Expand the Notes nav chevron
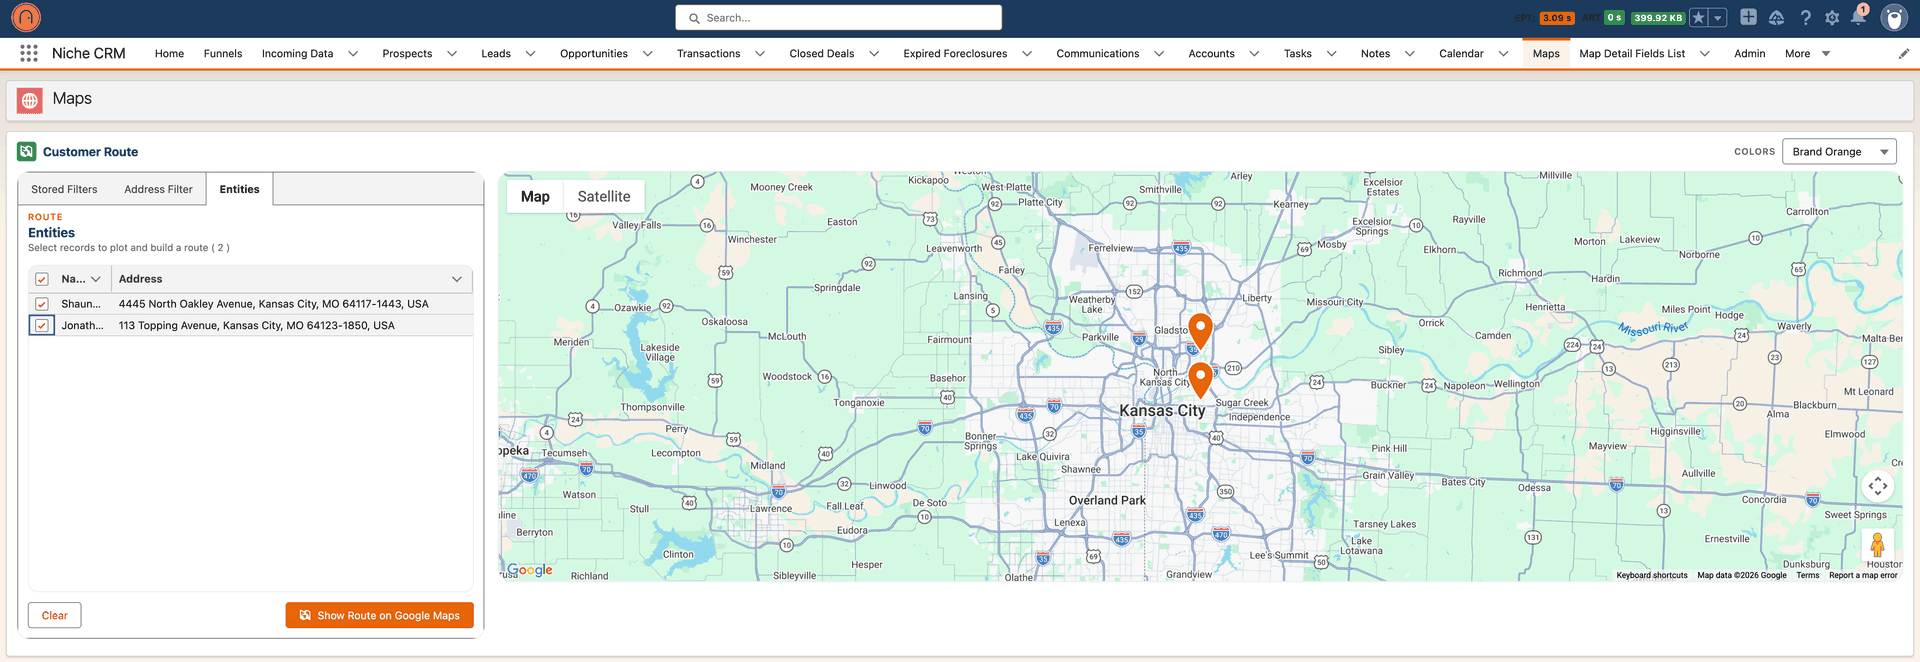The image size is (1920, 662). pos(1409,53)
